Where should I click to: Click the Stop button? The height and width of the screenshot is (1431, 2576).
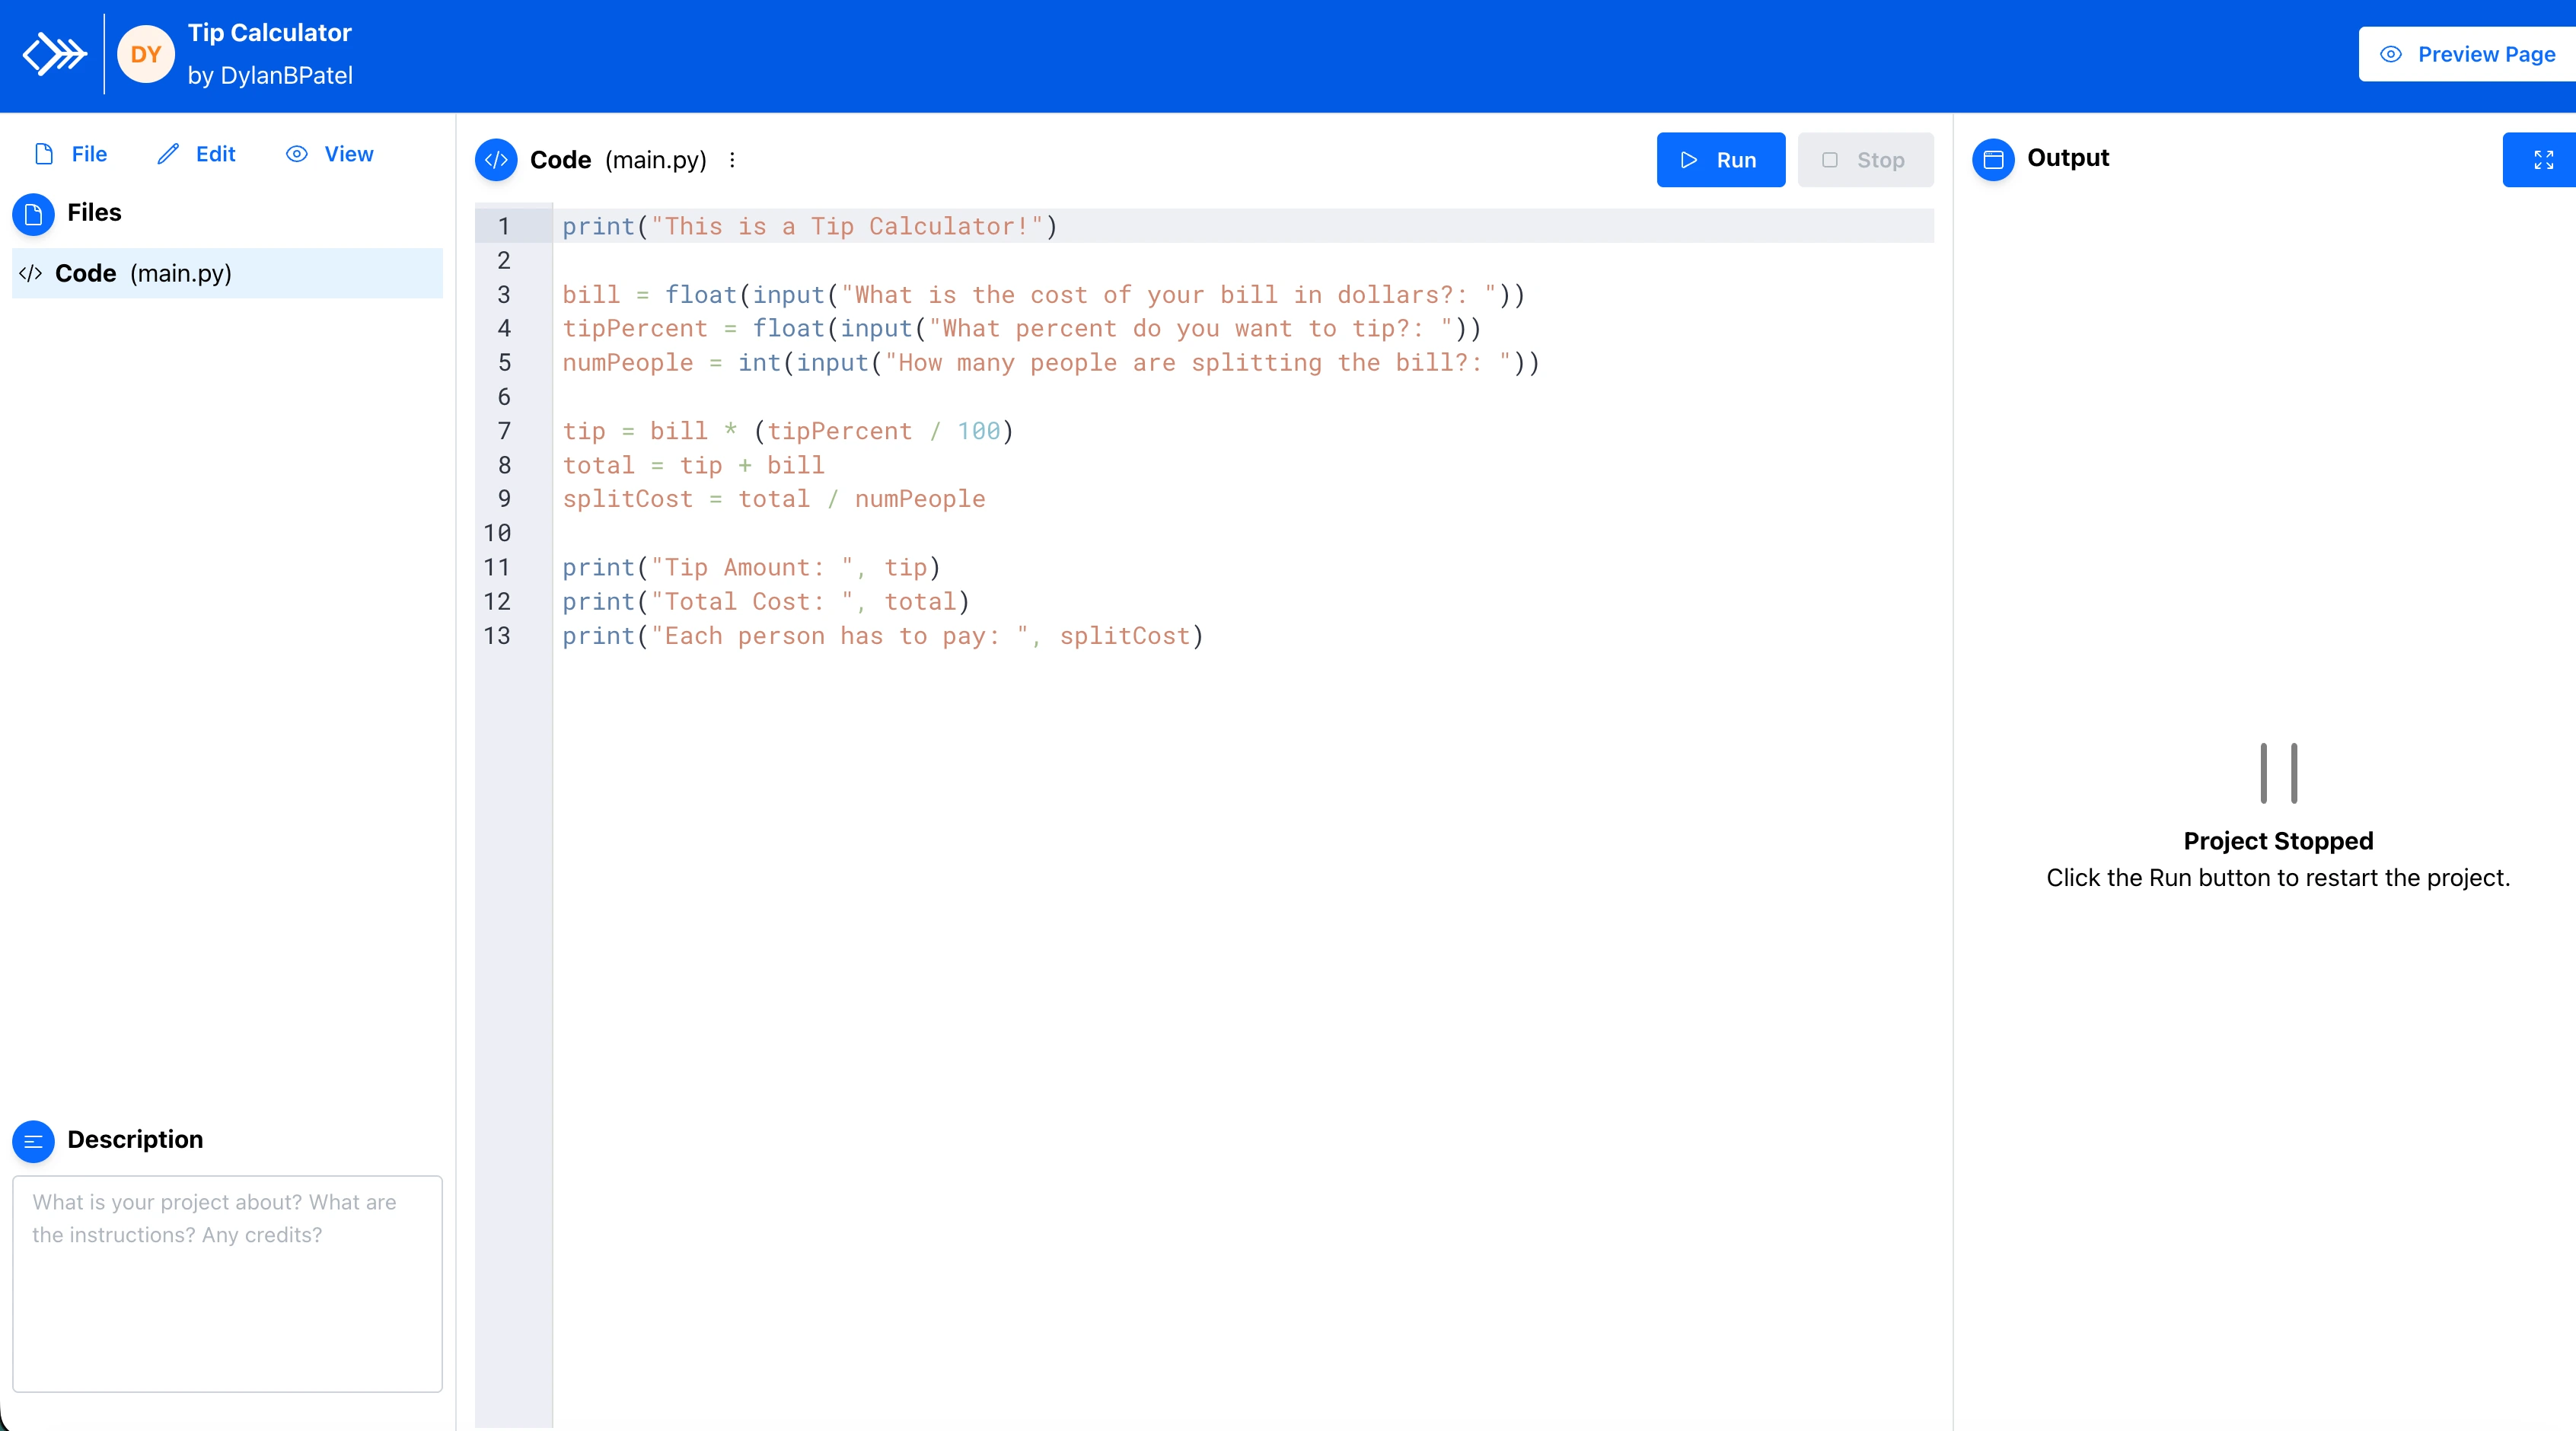[x=1865, y=160]
